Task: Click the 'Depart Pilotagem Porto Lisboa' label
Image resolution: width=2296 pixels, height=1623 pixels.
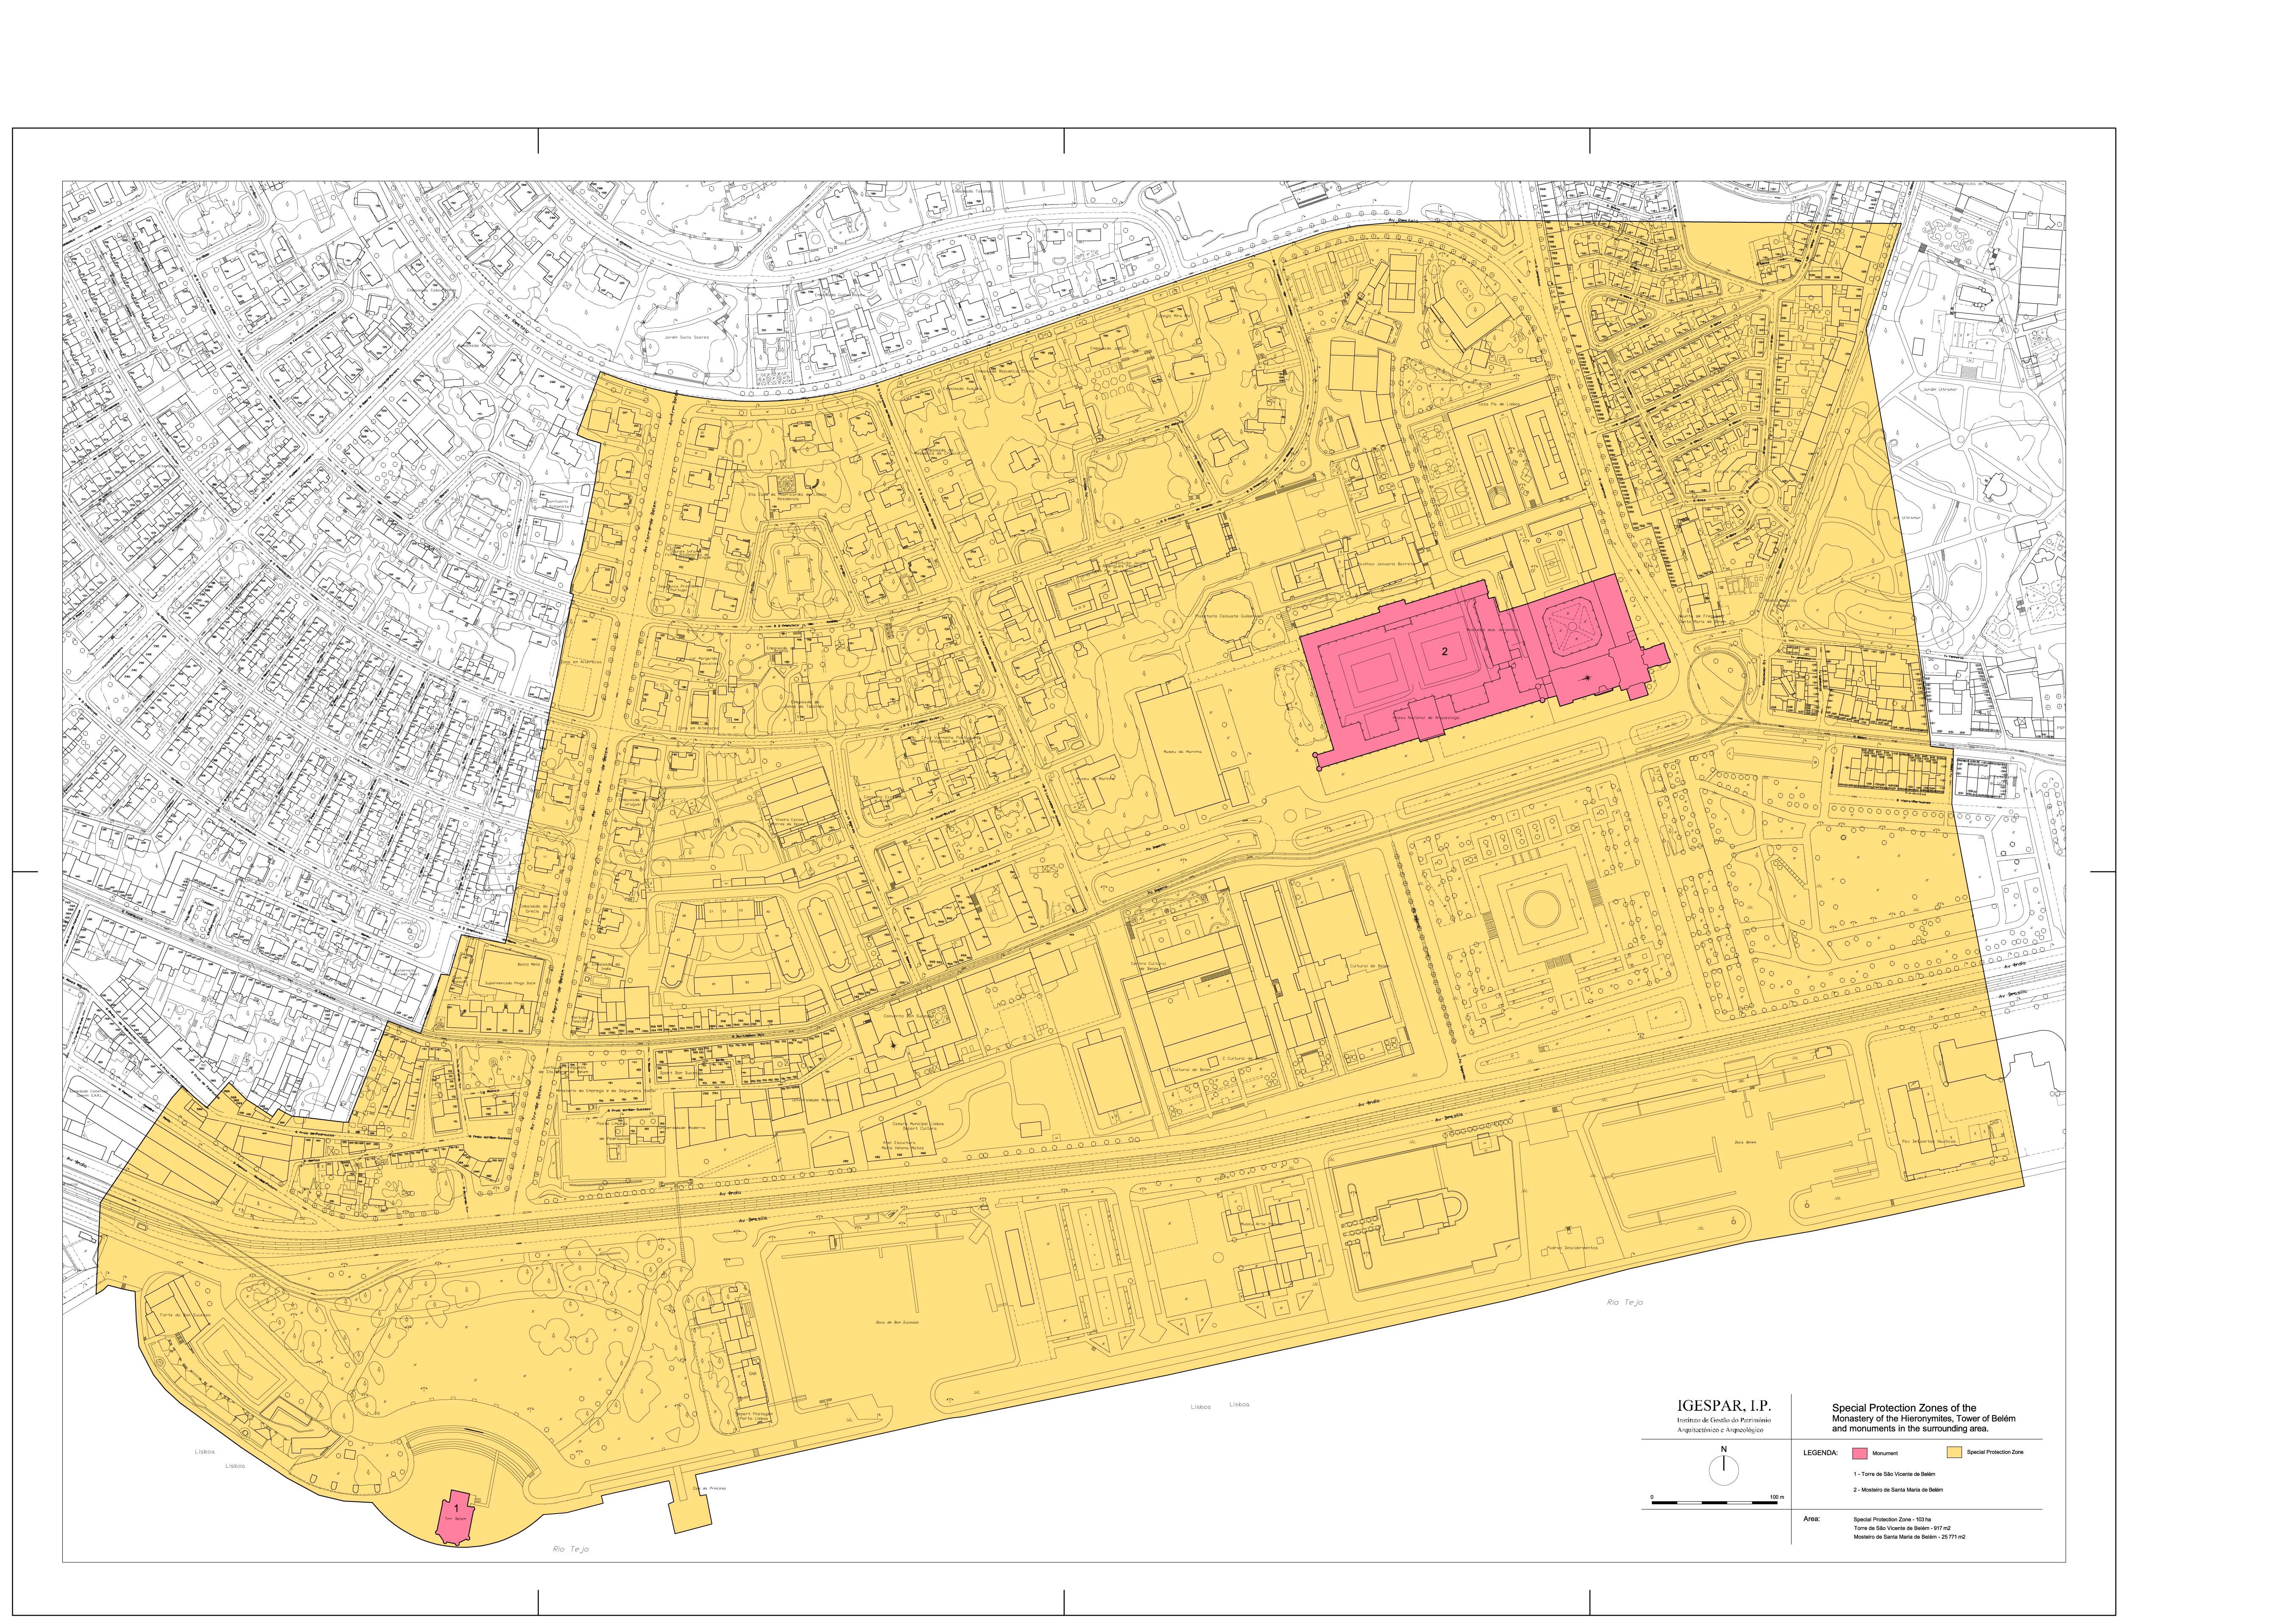Action: tap(754, 1416)
